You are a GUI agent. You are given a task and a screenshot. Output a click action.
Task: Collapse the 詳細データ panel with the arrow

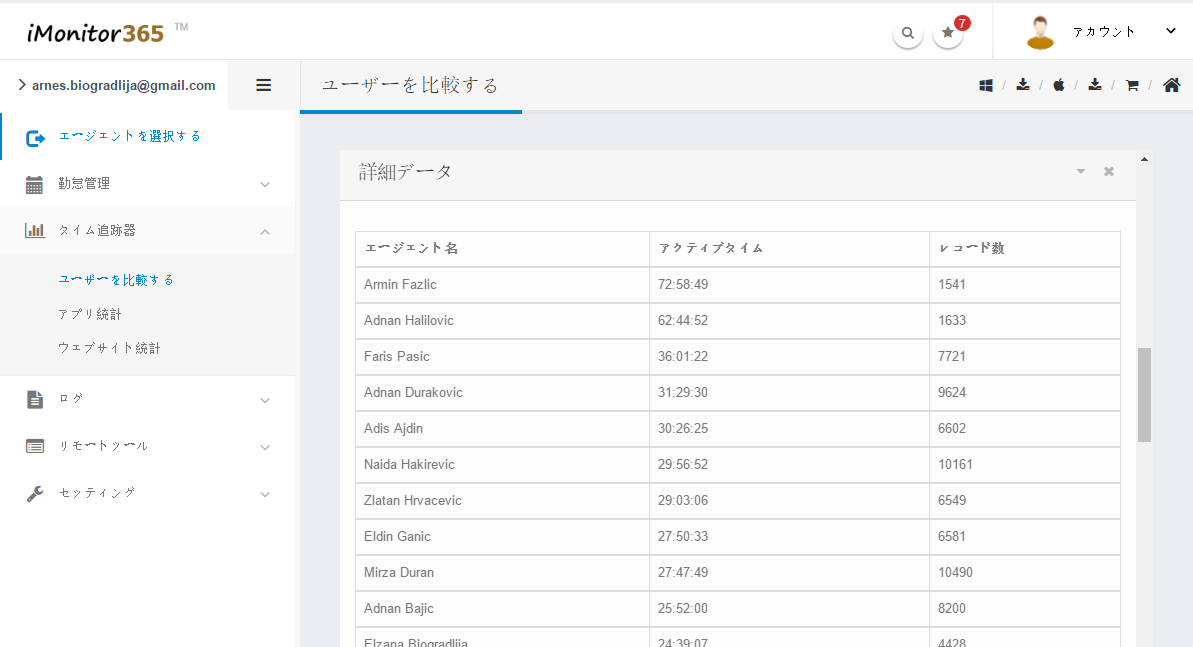click(x=1081, y=172)
